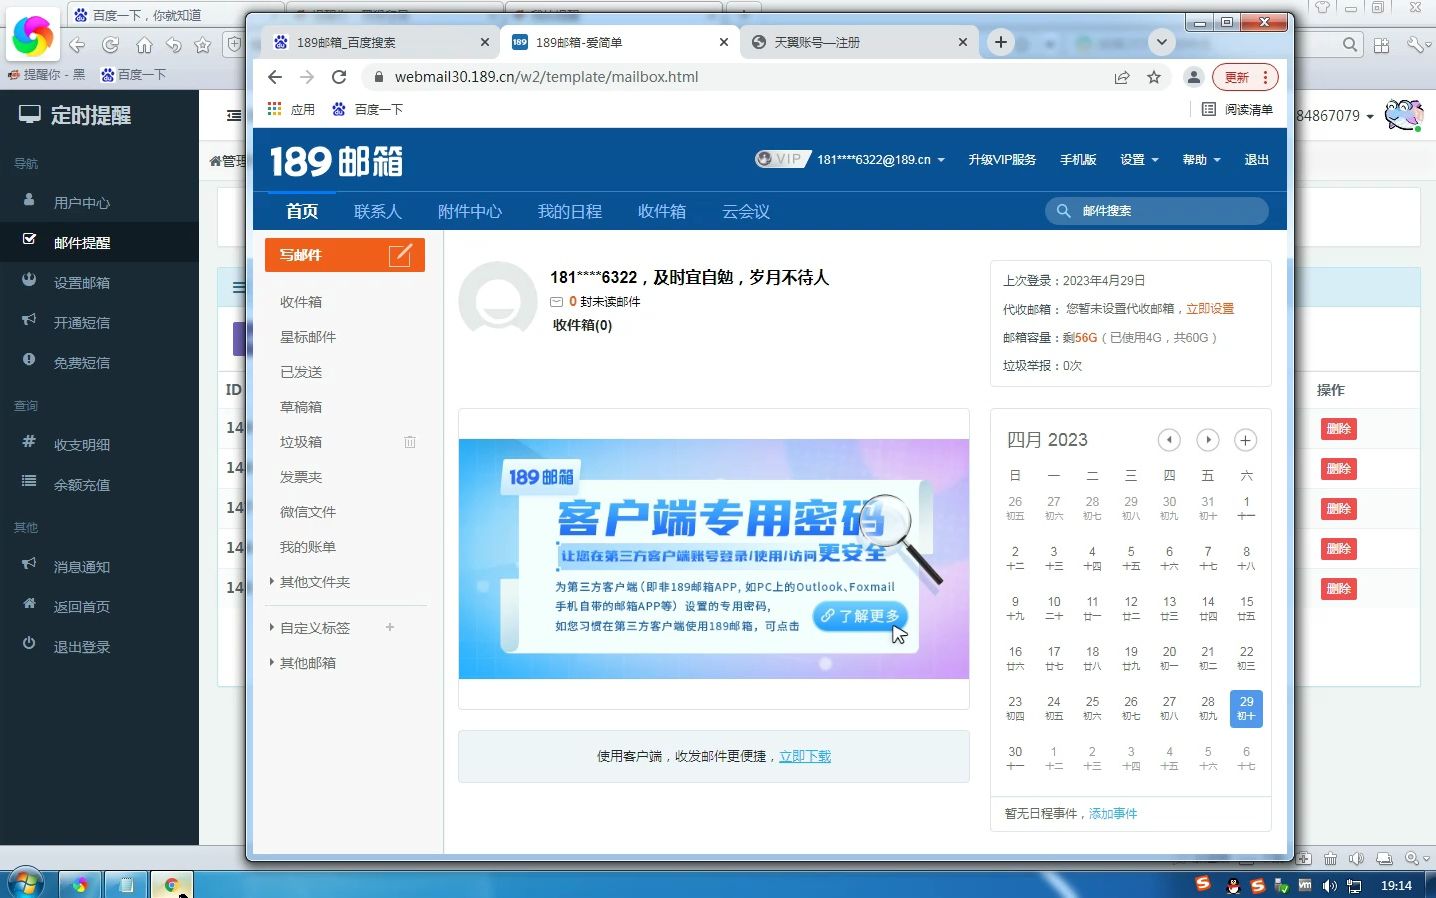
Task: Click the mail search magnifier icon
Action: 1063,211
